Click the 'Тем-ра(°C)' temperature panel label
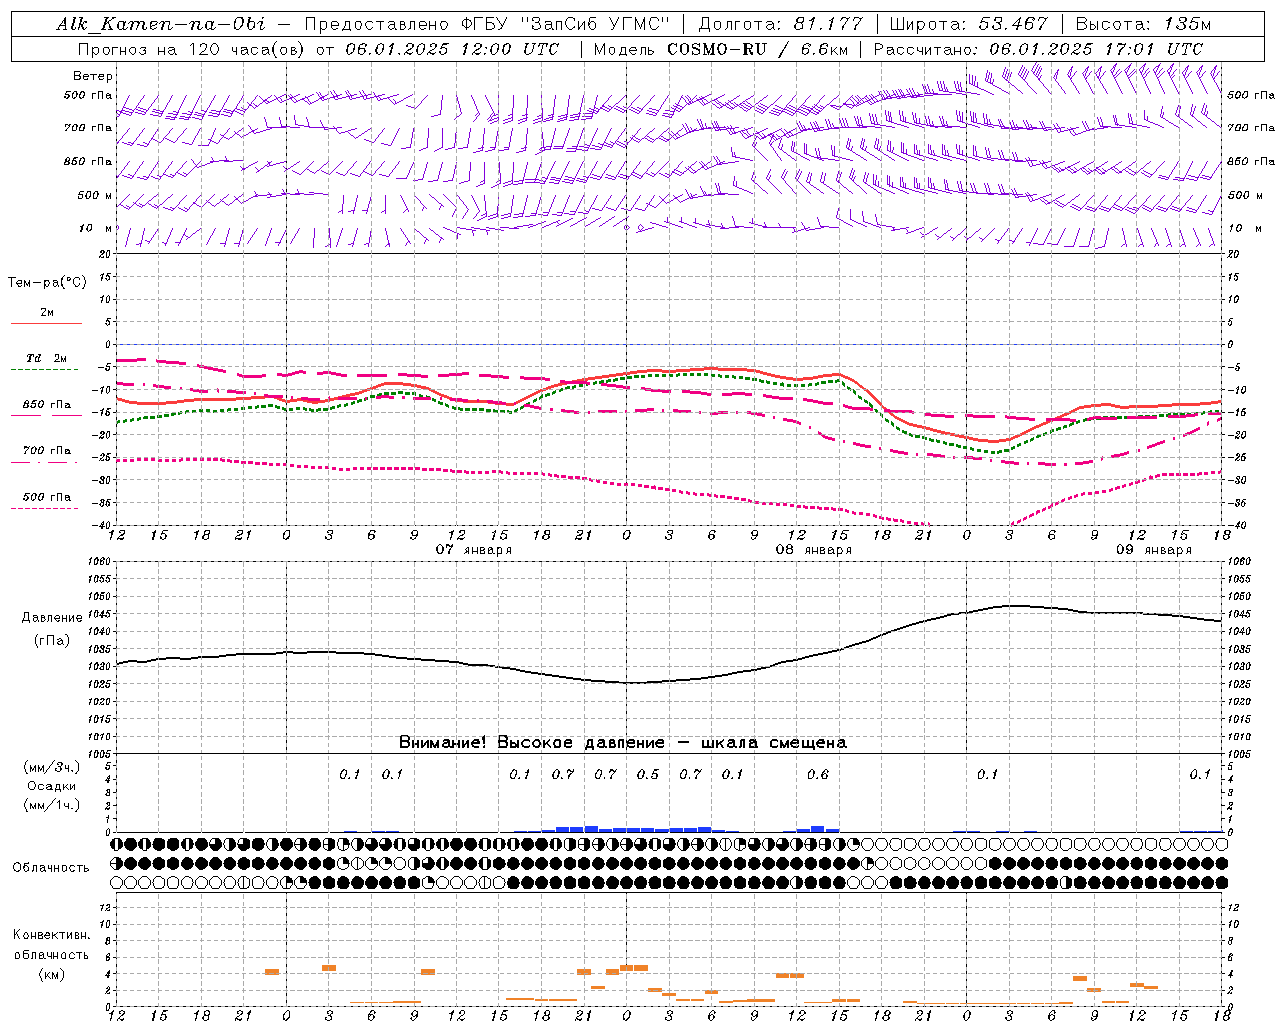Viewport: 1280px width, 1024px height. tap(47, 283)
